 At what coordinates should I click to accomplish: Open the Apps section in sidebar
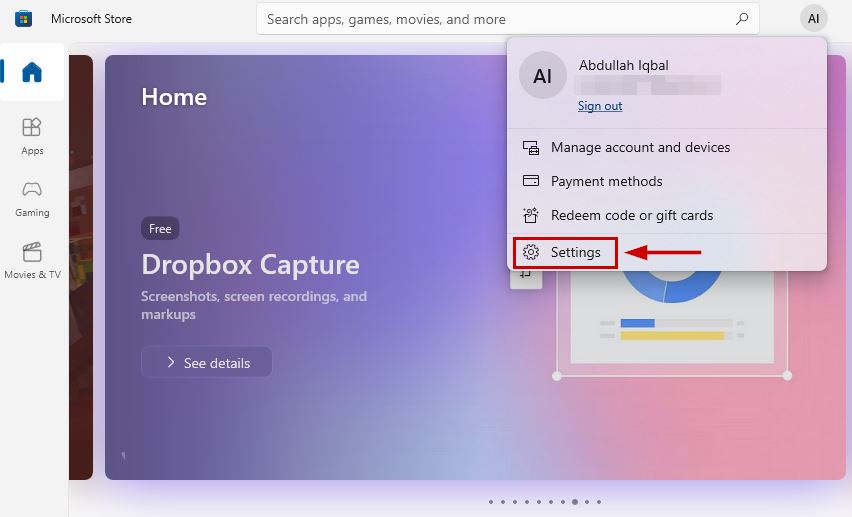(32, 136)
